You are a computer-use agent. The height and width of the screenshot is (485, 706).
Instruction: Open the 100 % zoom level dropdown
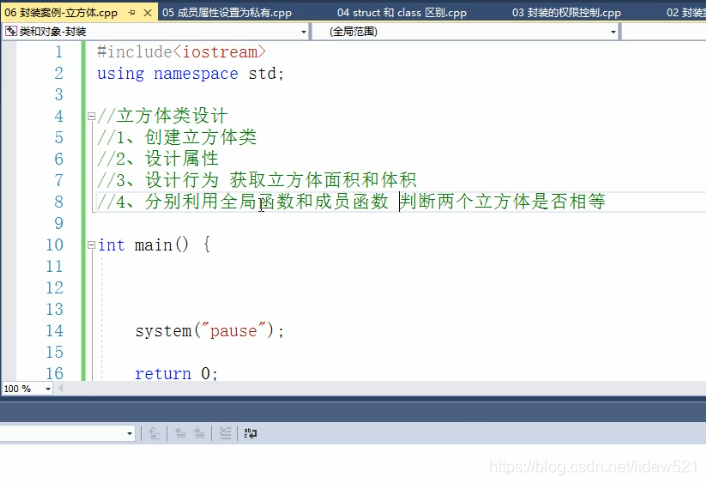[x=48, y=389]
